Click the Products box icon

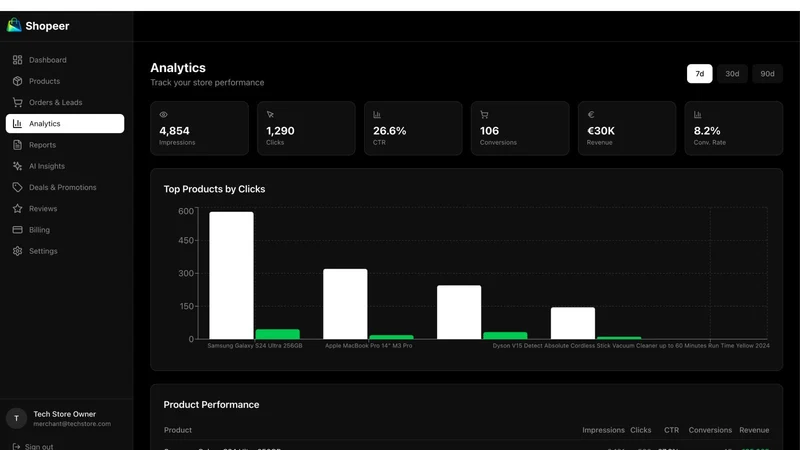(x=17, y=81)
